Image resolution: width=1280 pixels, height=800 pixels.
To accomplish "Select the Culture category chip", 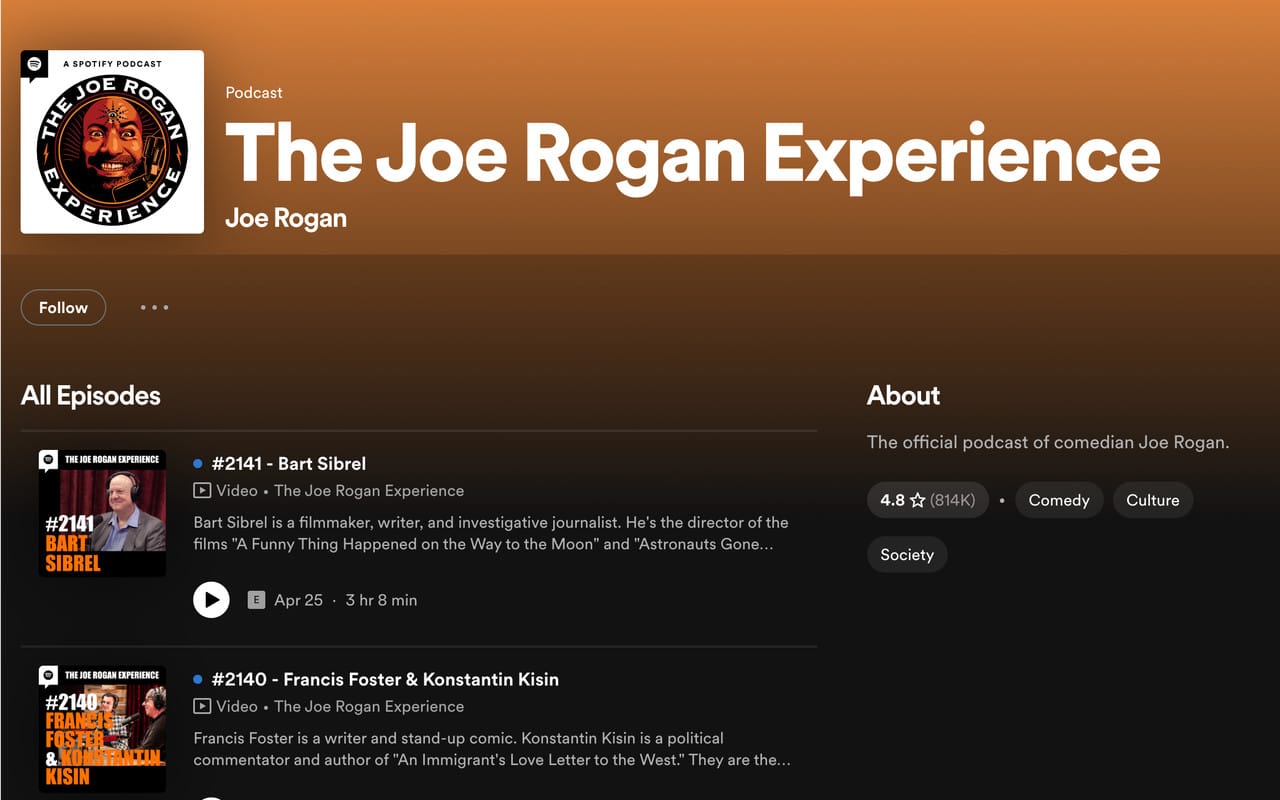I will 1152,500.
